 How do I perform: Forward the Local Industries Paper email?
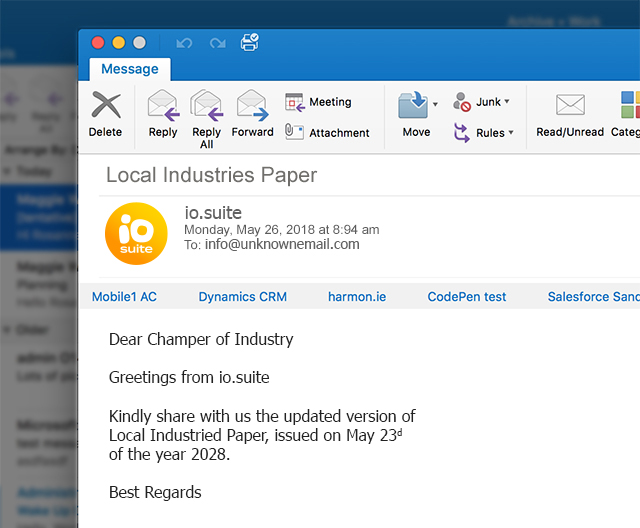pyautogui.click(x=252, y=114)
